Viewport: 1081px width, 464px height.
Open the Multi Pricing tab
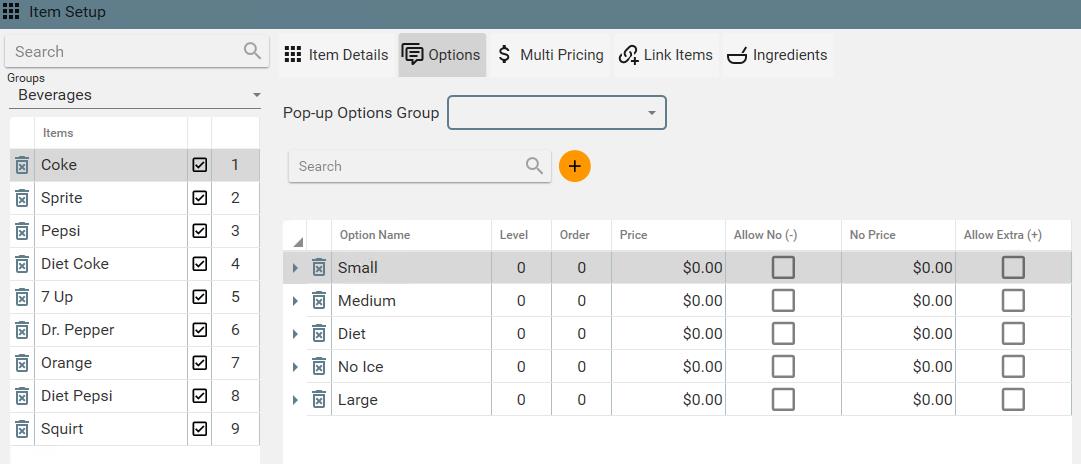click(550, 55)
